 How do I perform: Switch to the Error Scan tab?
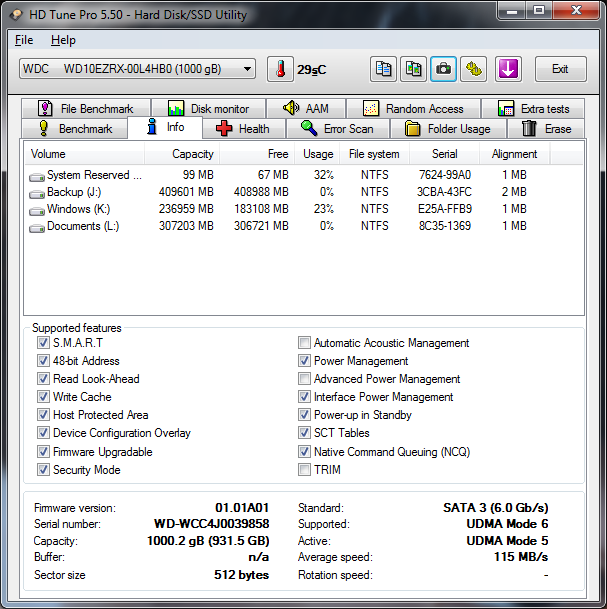tap(338, 129)
